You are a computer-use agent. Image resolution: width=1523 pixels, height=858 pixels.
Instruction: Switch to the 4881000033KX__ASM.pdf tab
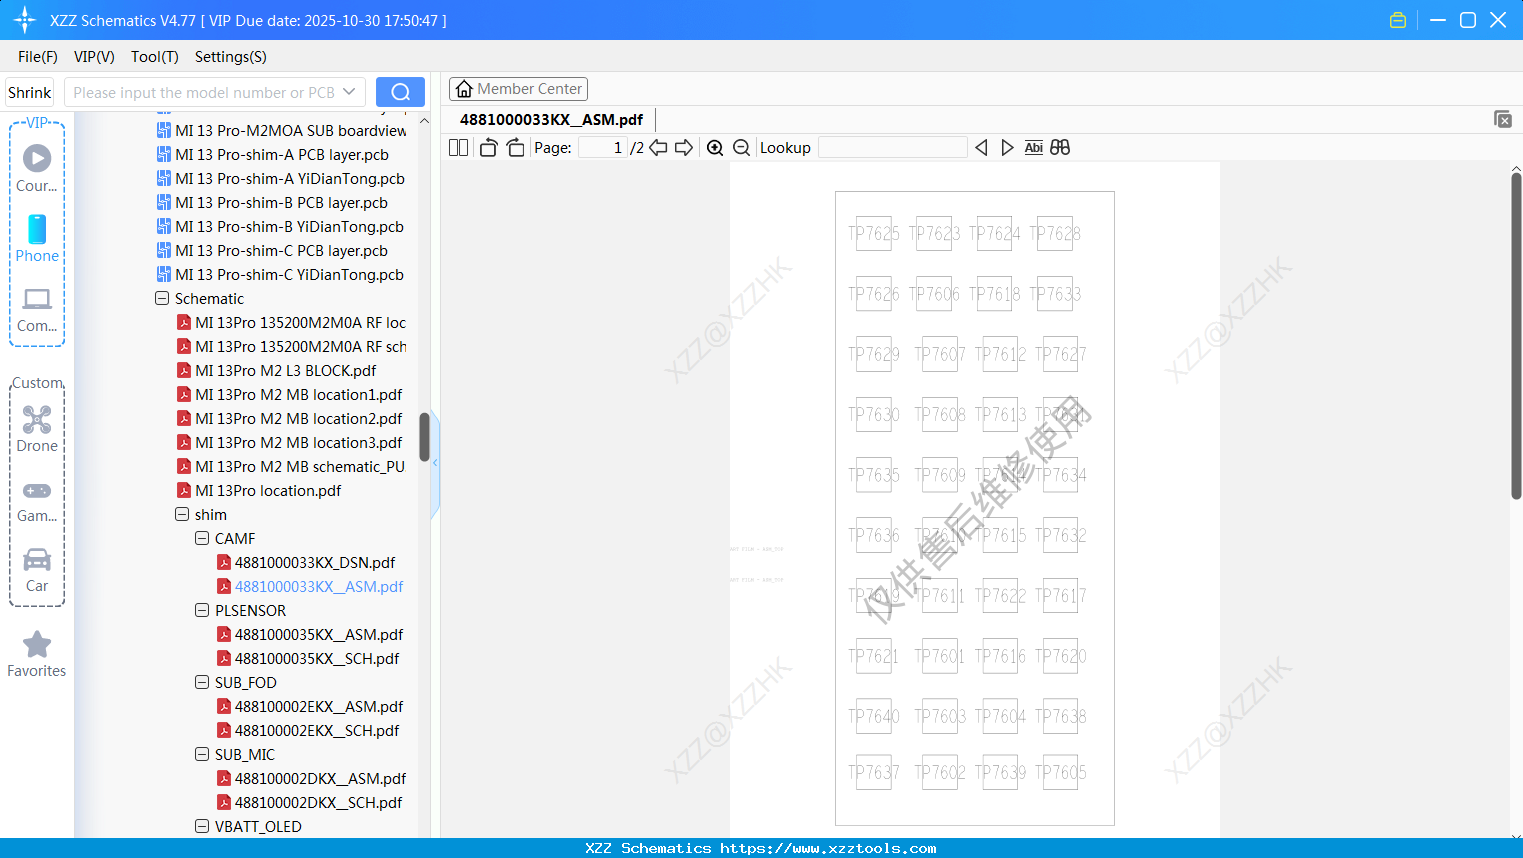(x=551, y=119)
